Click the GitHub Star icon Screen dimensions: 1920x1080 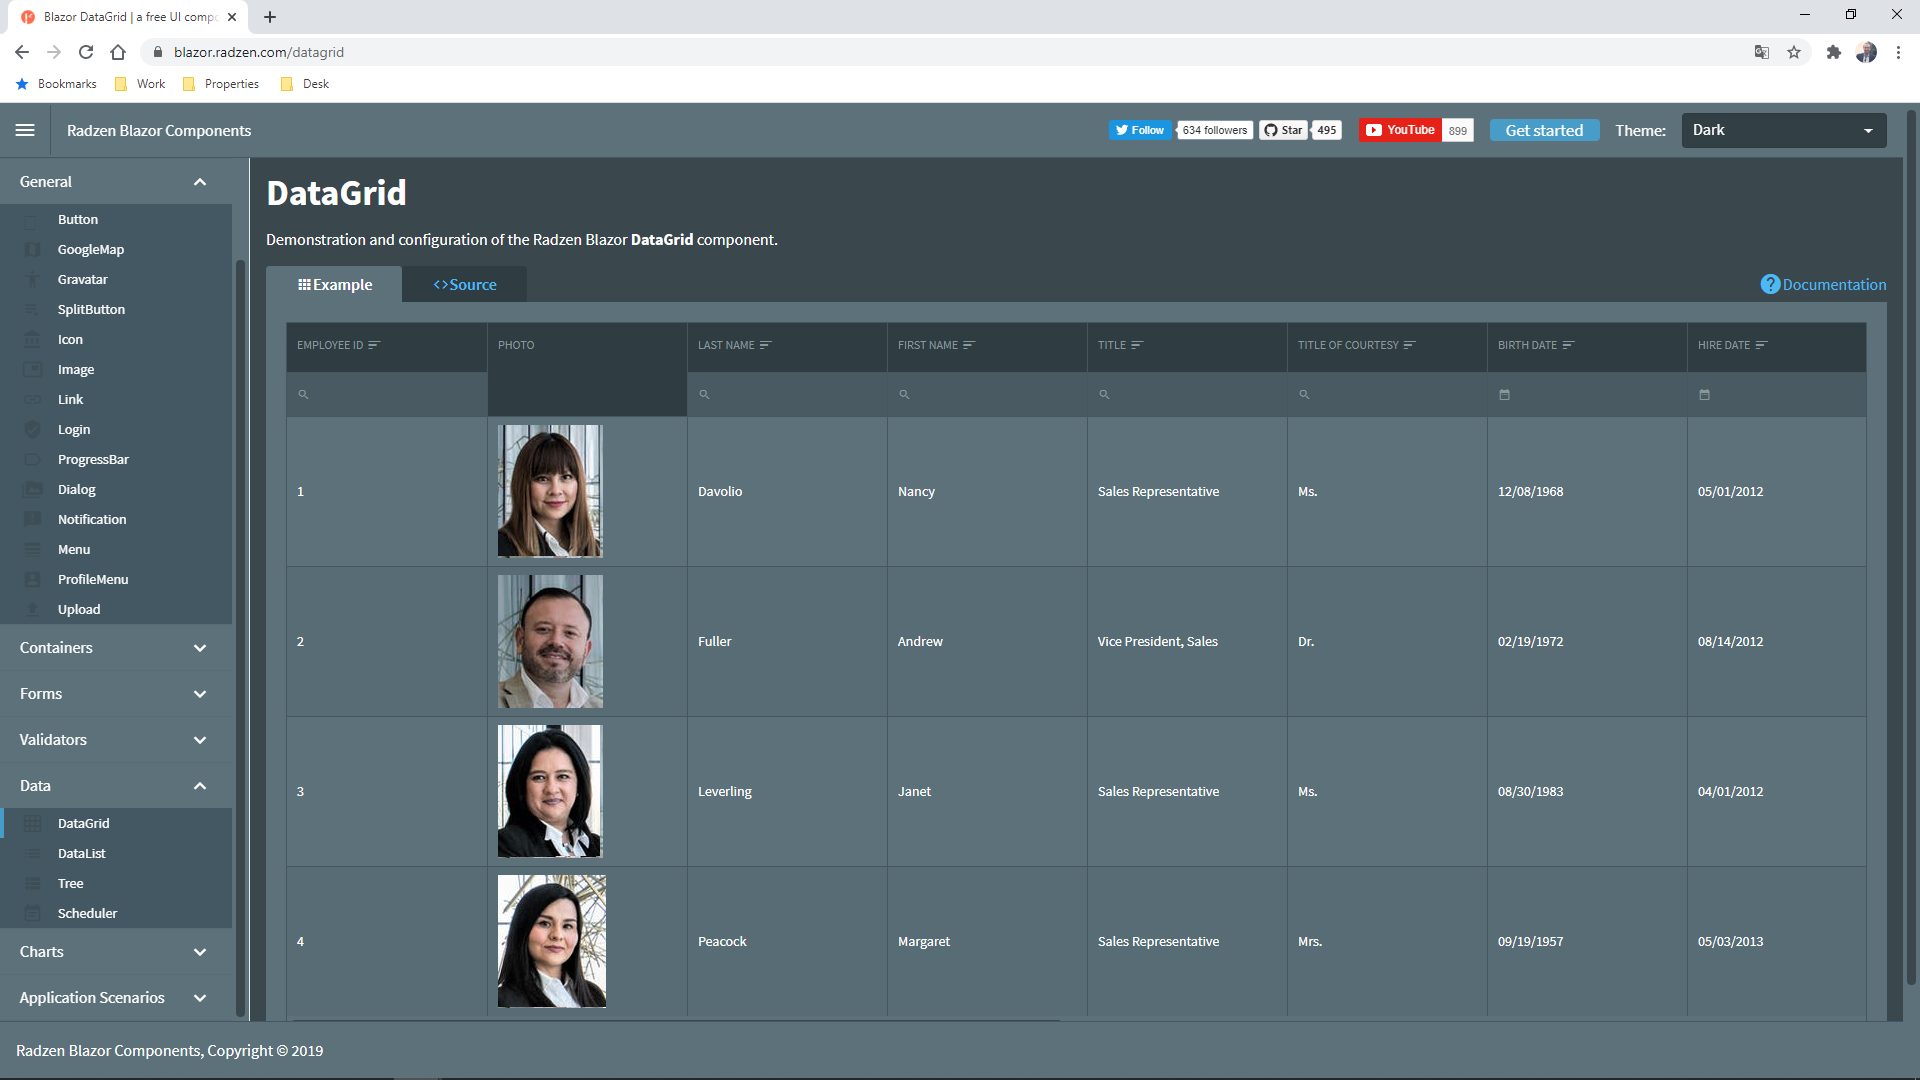point(1270,130)
